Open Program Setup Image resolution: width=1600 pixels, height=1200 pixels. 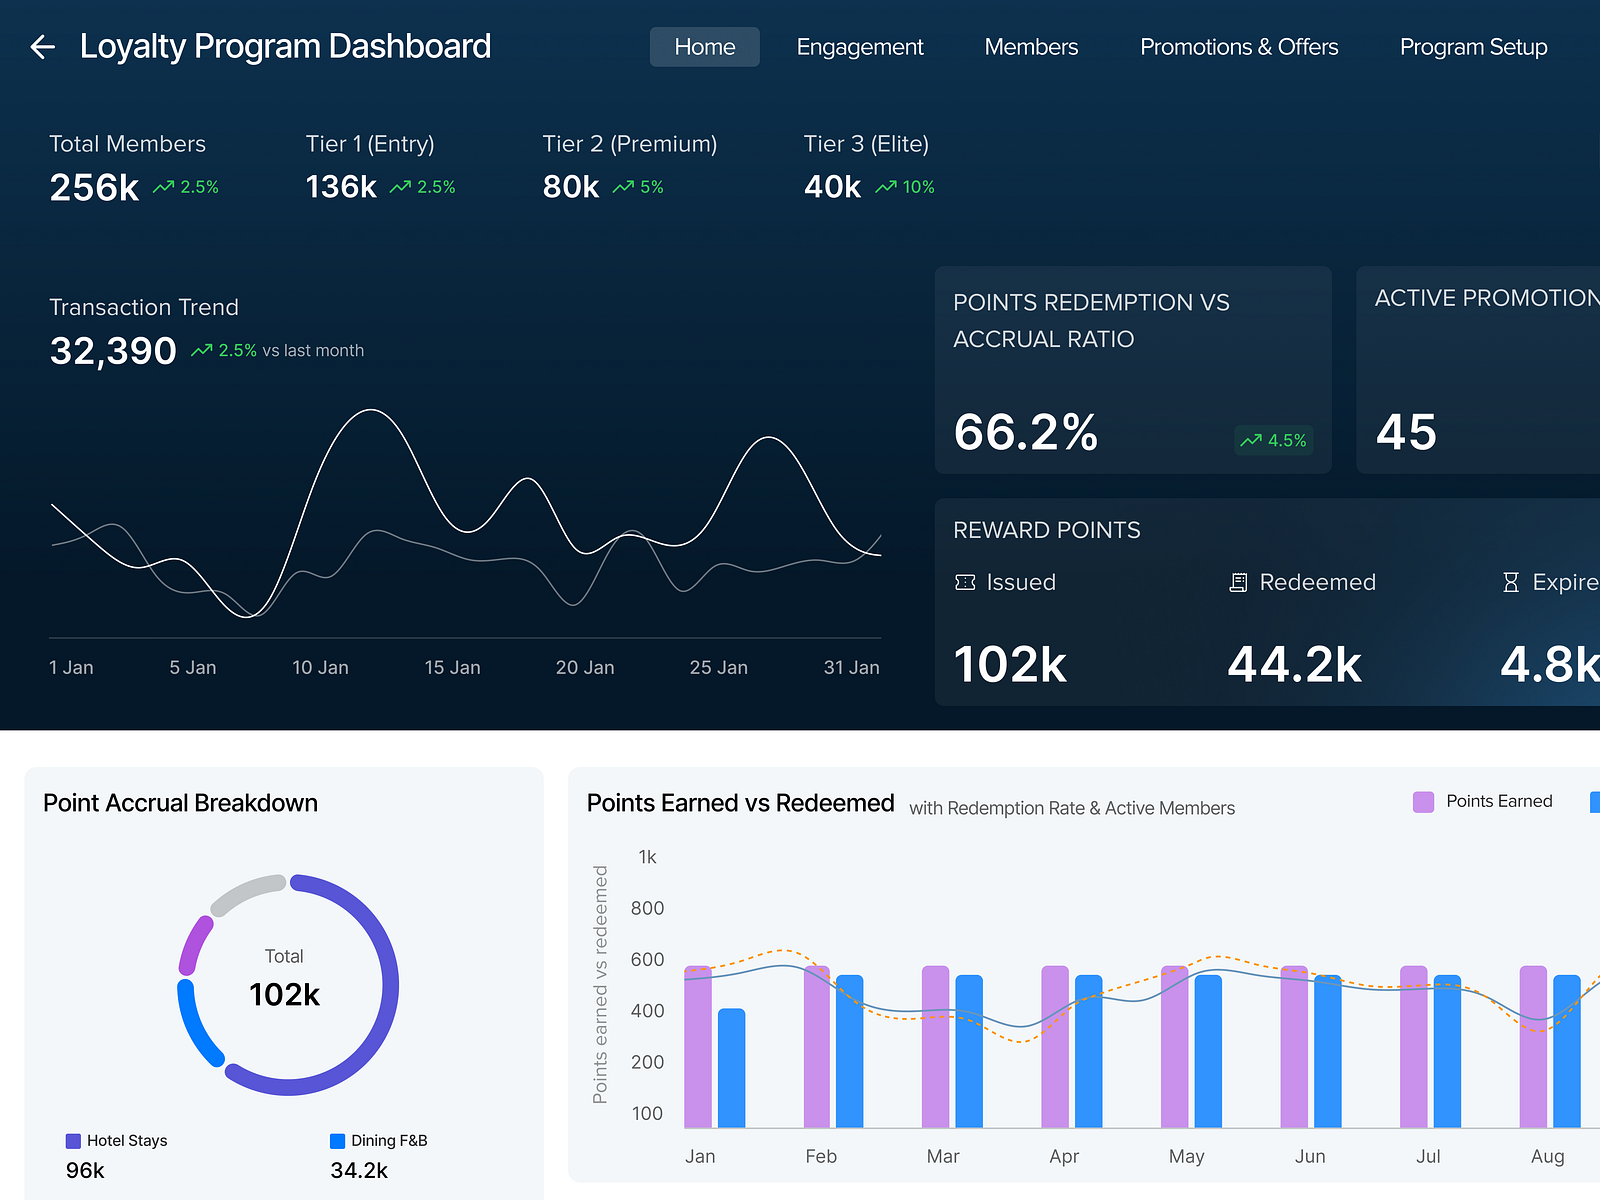(x=1473, y=46)
